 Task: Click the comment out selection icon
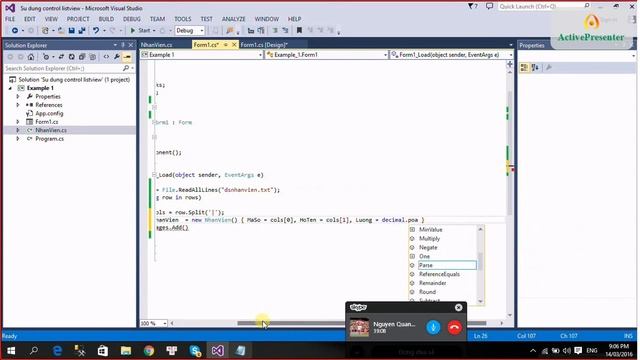[275, 31]
